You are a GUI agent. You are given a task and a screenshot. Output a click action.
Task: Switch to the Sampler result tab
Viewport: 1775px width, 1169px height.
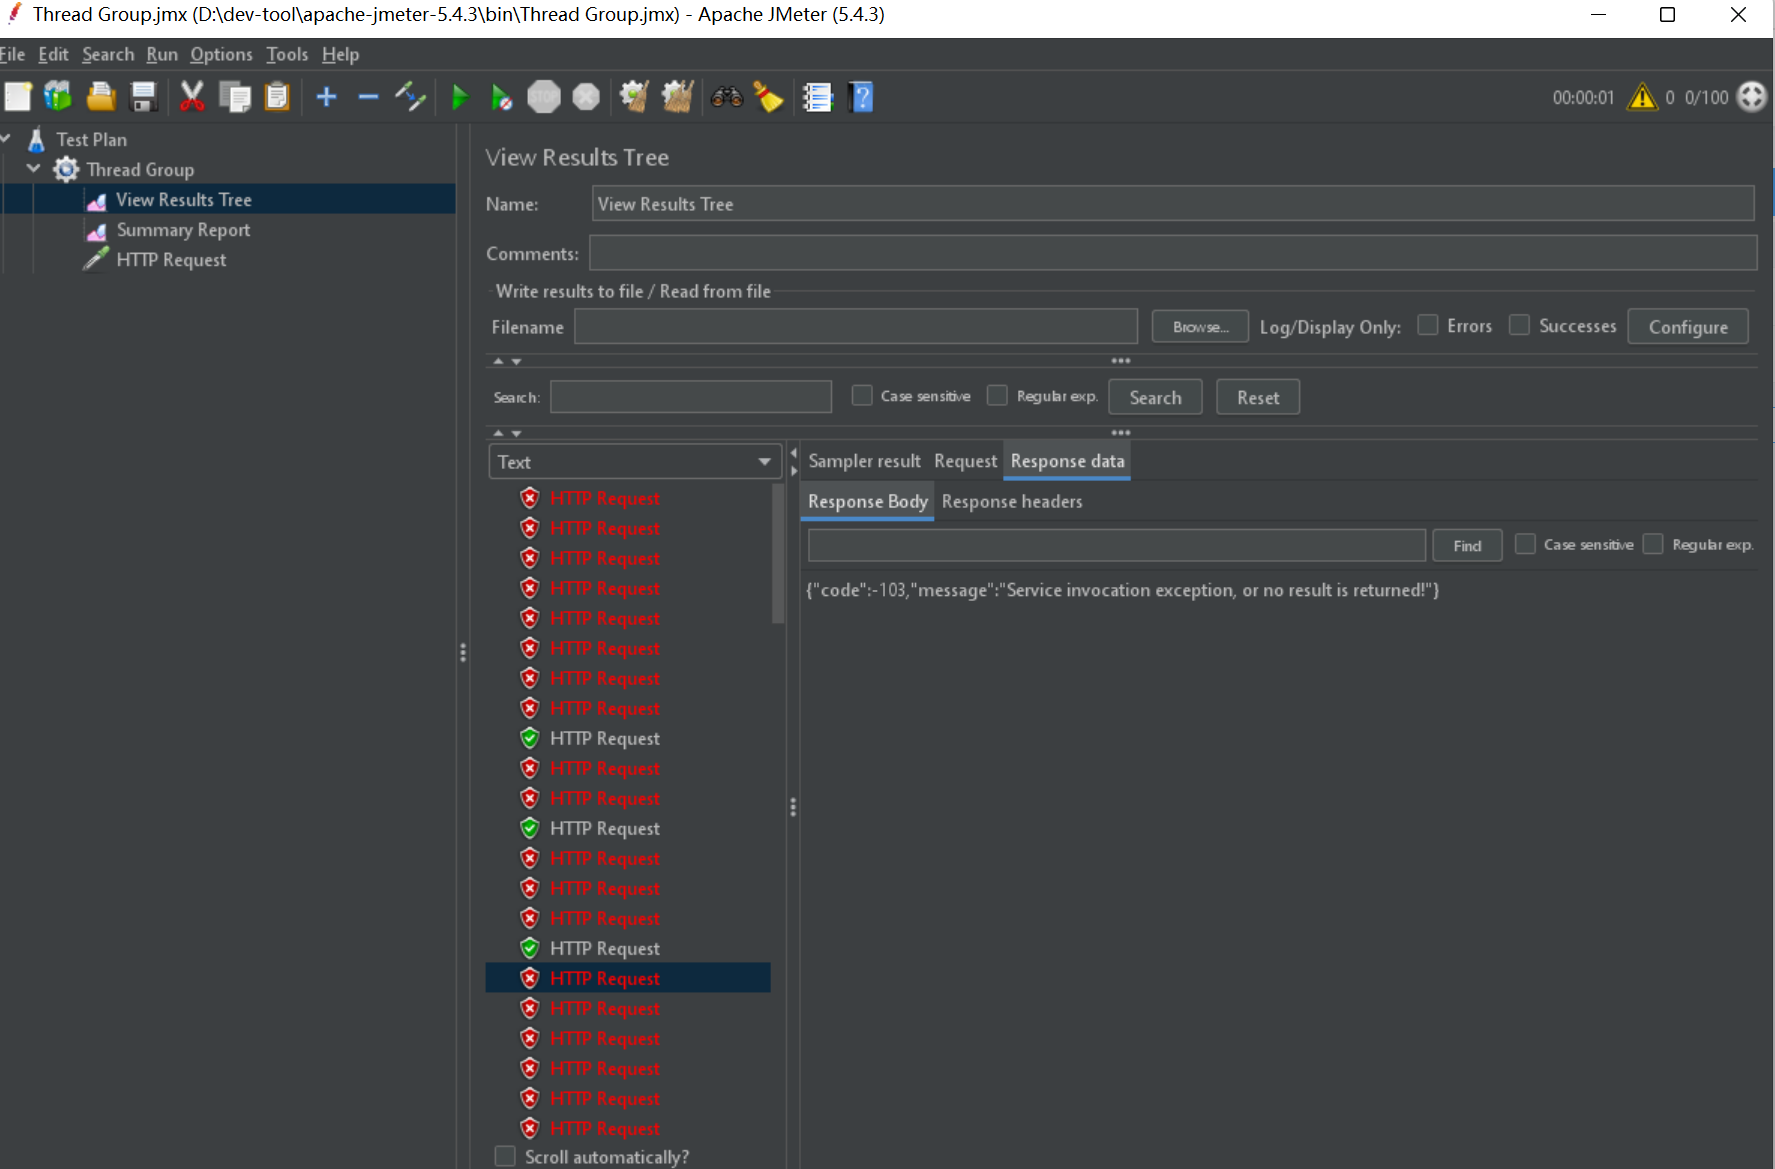point(864,461)
